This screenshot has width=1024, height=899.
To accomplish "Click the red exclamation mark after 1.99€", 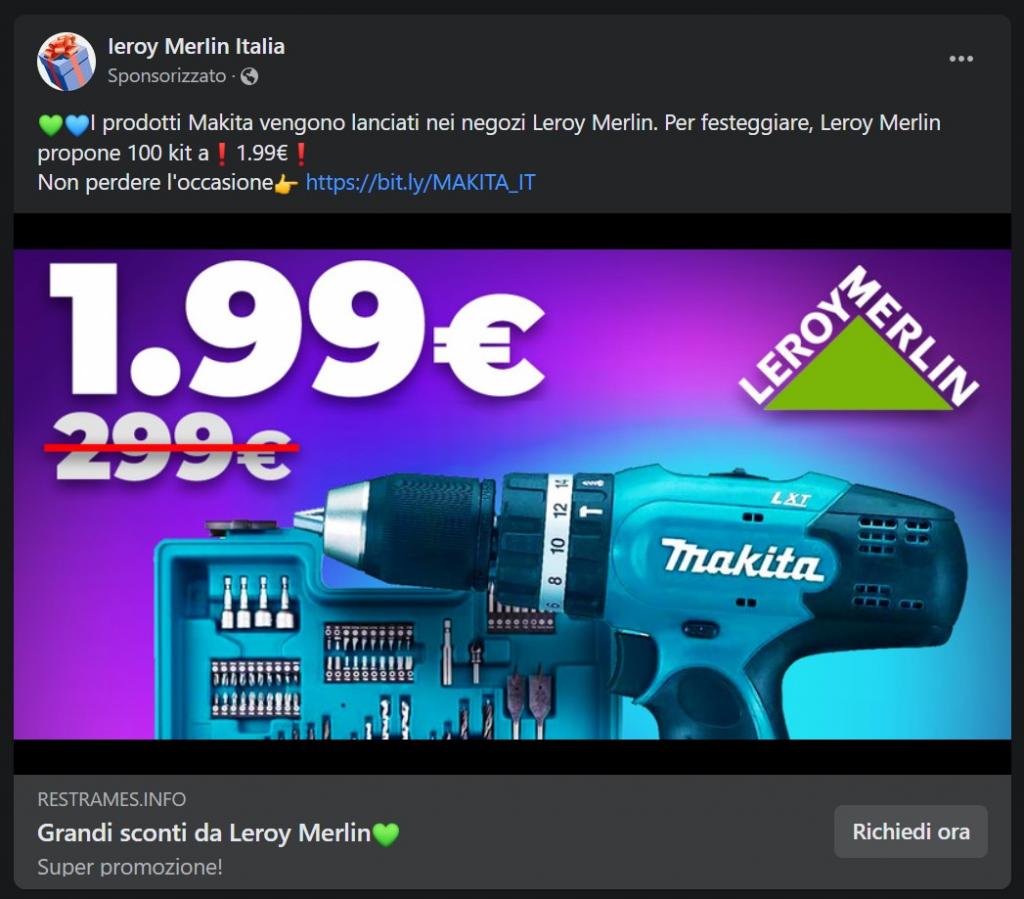I will click(x=300, y=153).
